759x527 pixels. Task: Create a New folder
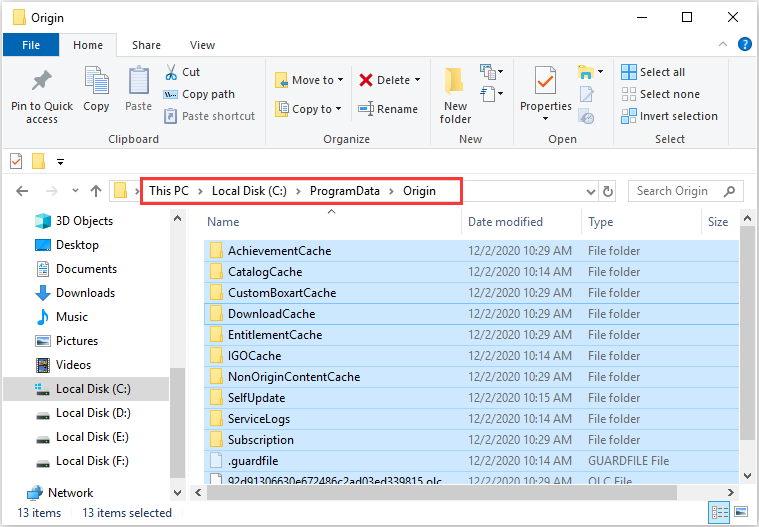(x=455, y=96)
